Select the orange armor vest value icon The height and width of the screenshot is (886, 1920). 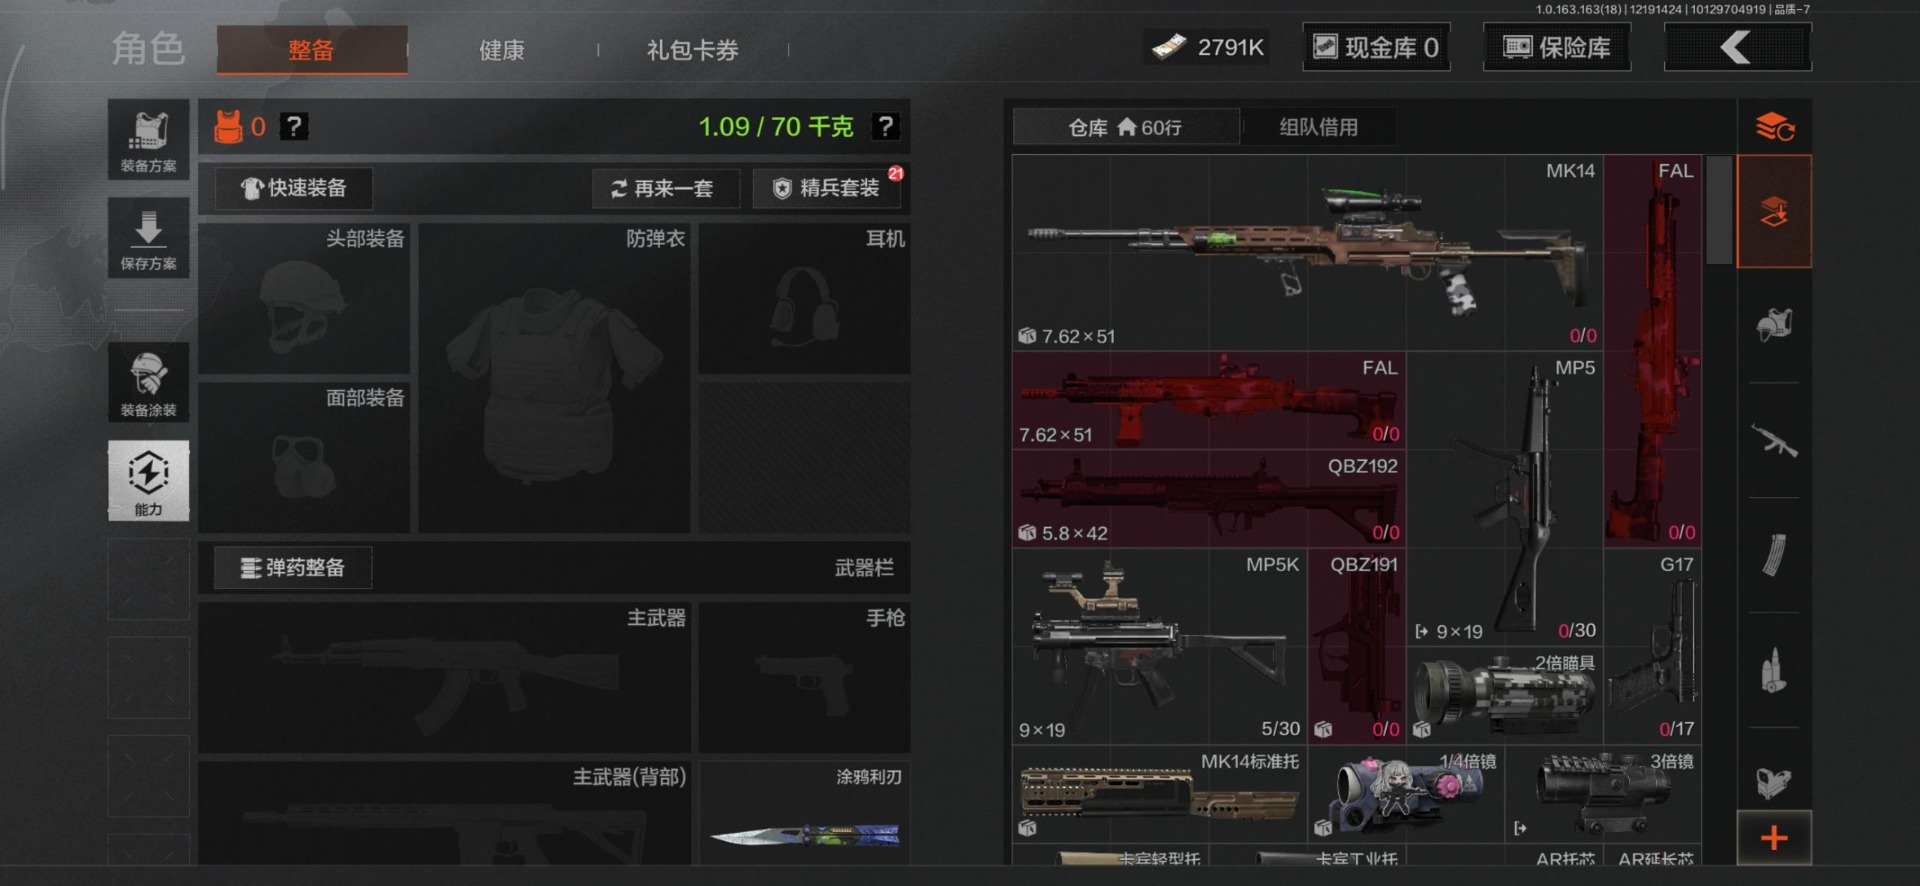point(228,127)
